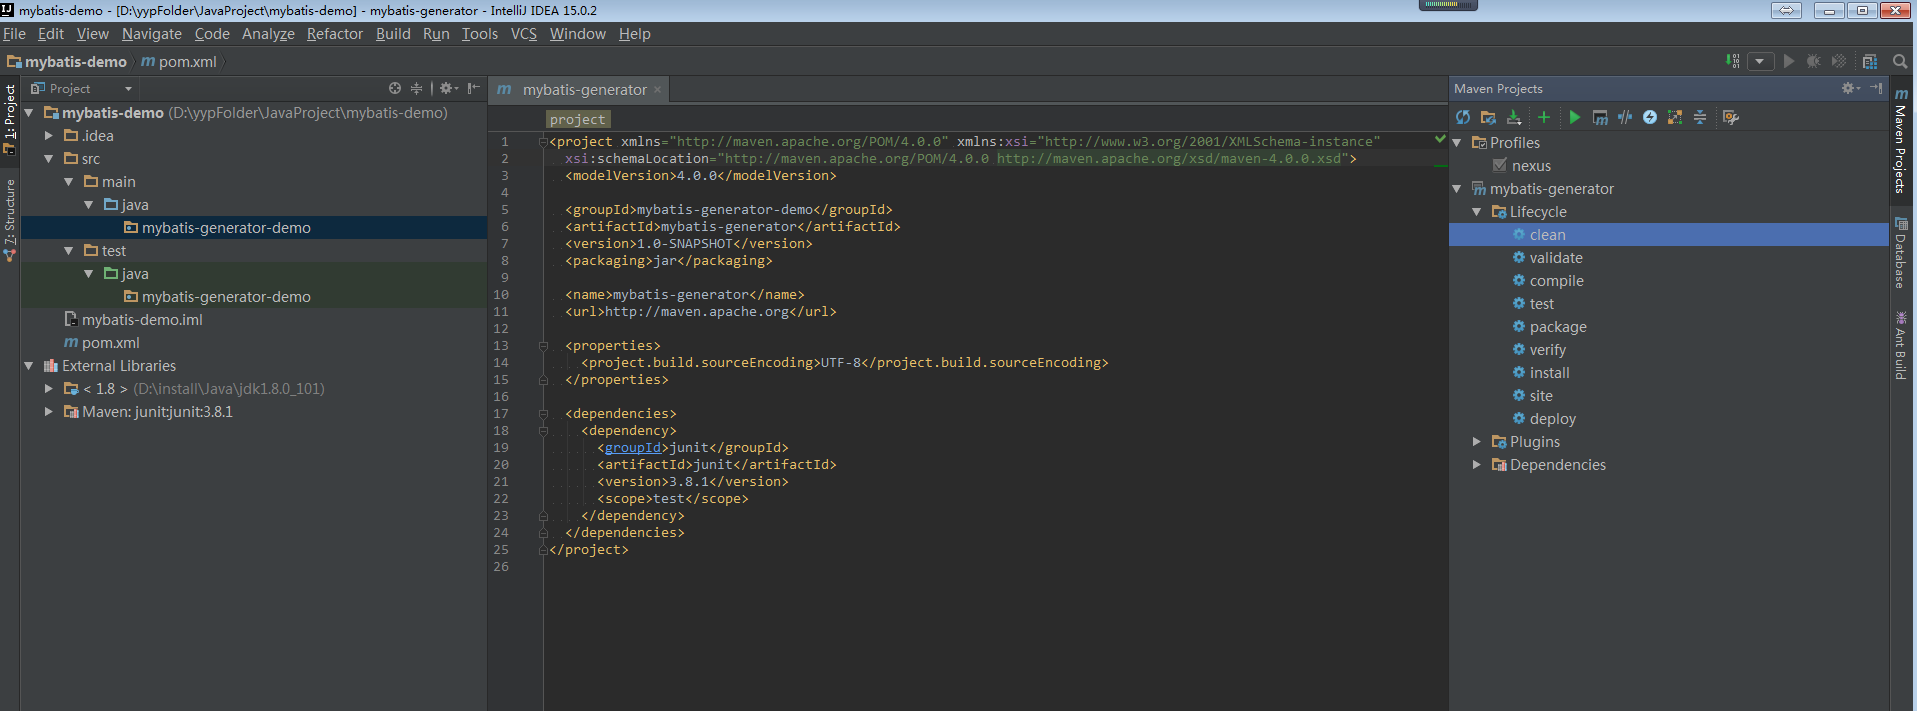The image size is (1917, 711).
Task: Toggle the nexus profile checkbox
Action: [x=1499, y=165]
